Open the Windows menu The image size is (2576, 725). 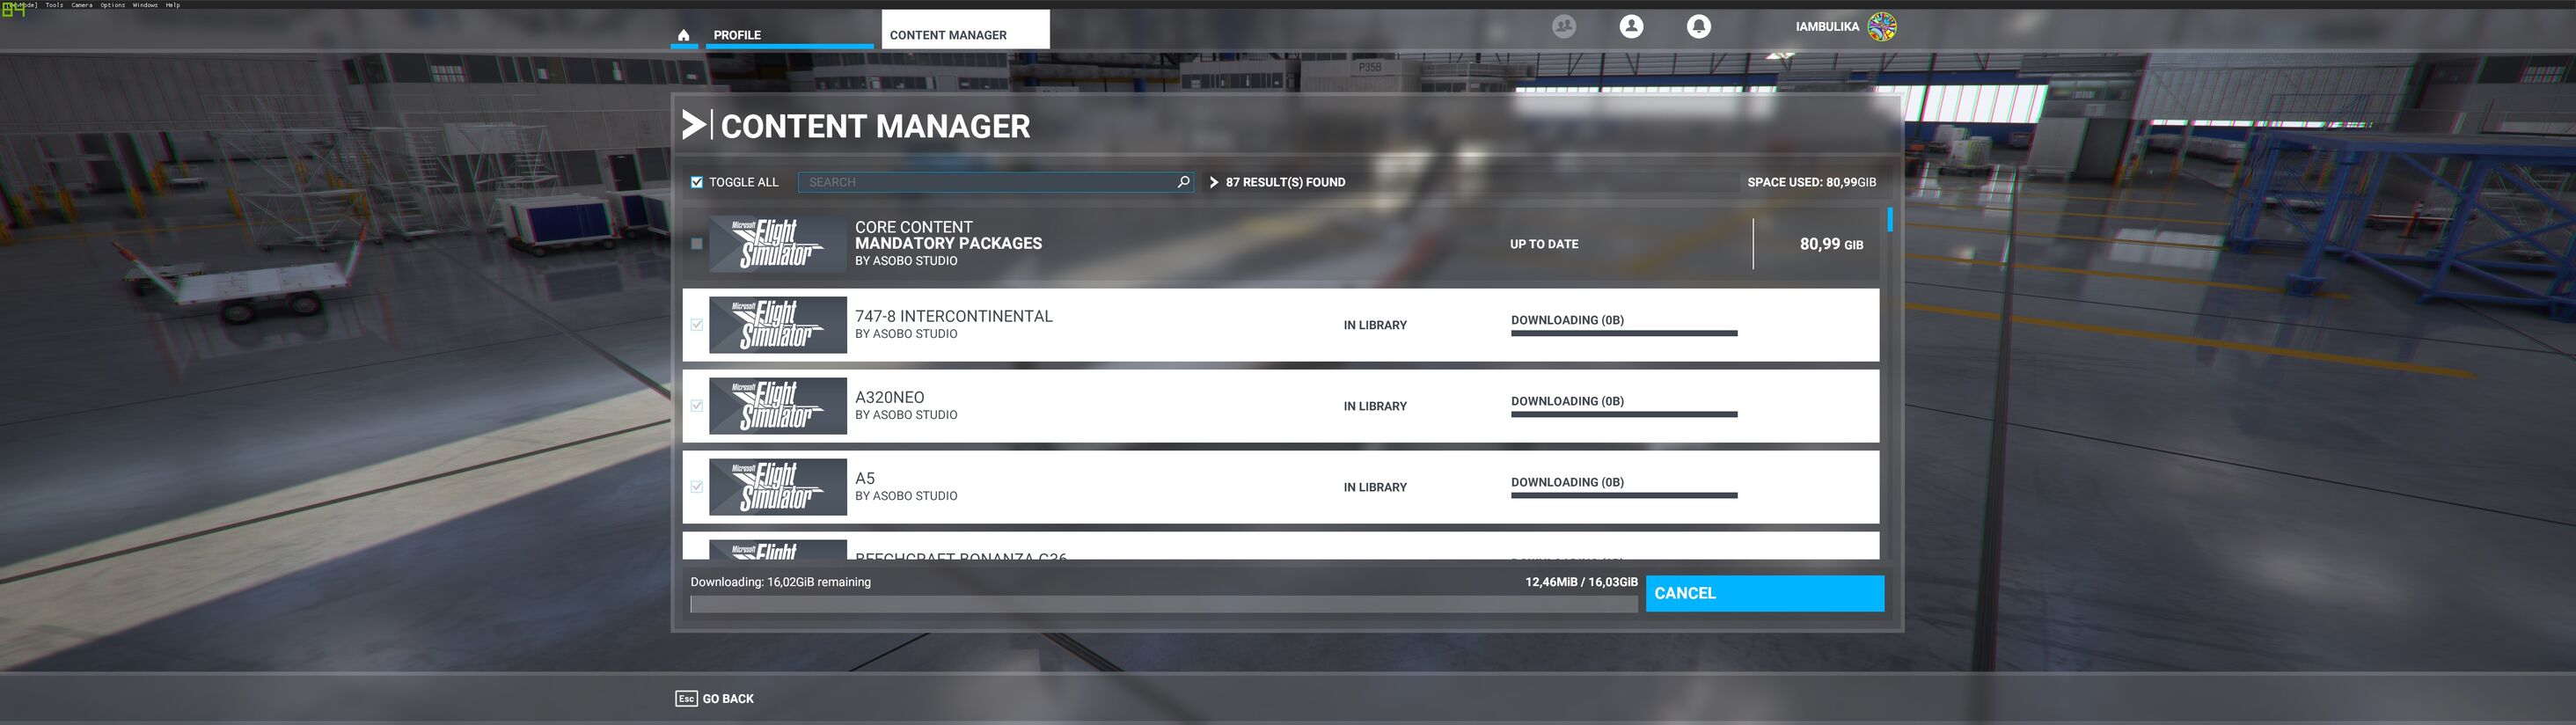[145, 5]
